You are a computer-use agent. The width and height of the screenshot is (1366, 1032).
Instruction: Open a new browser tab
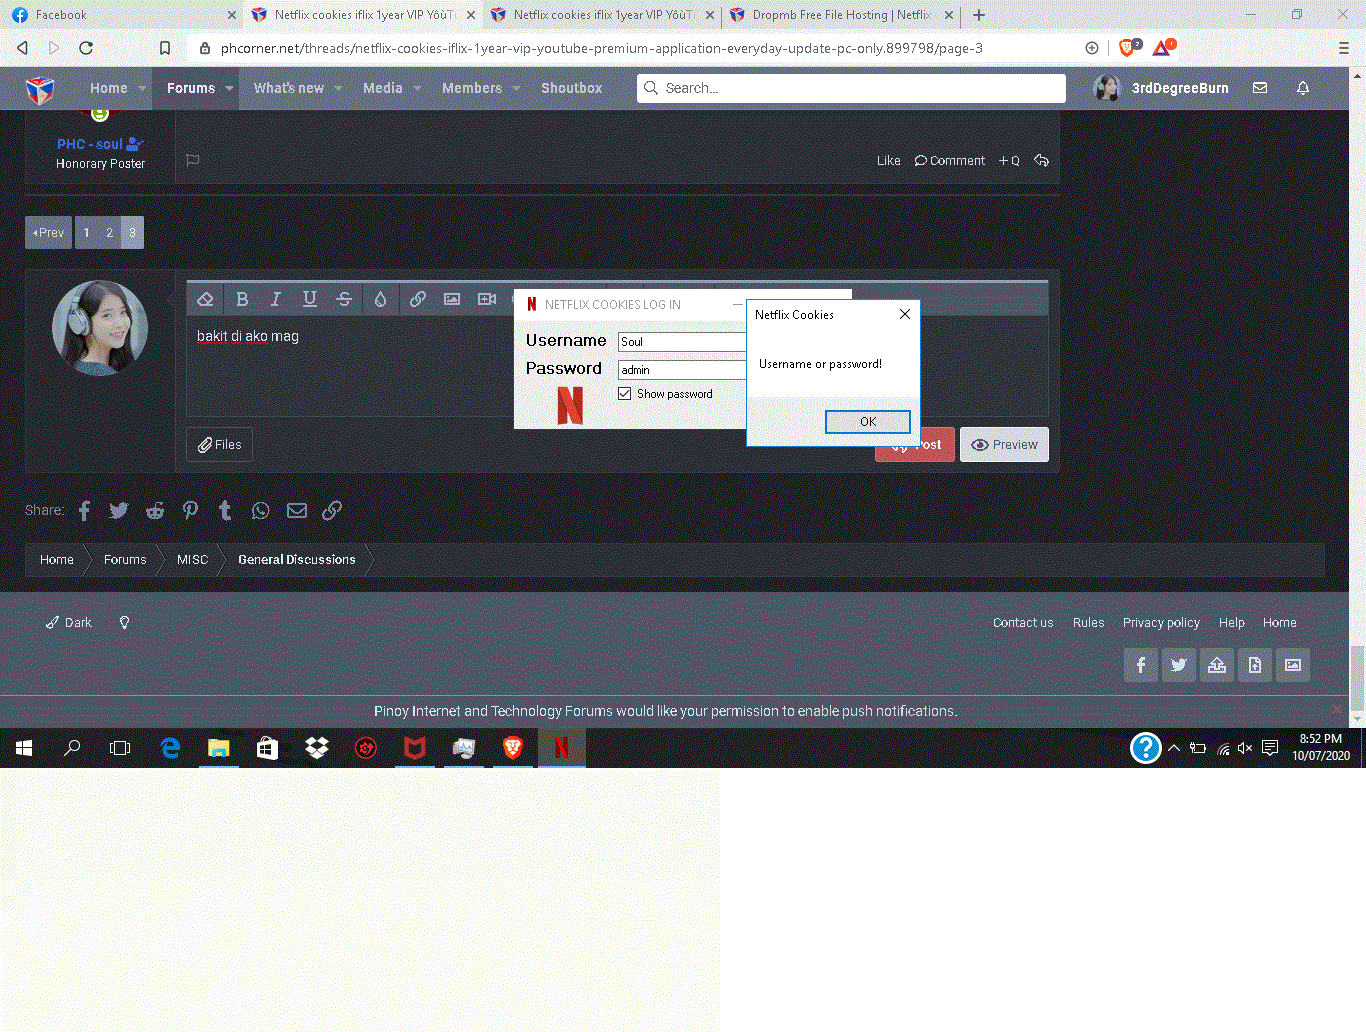979,15
